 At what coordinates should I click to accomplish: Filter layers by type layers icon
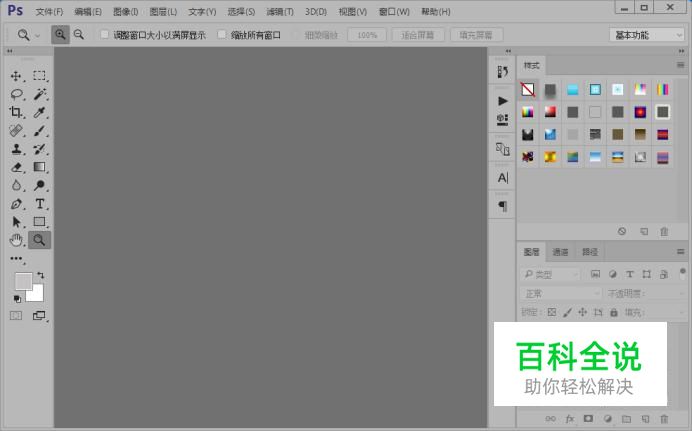tap(629, 274)
